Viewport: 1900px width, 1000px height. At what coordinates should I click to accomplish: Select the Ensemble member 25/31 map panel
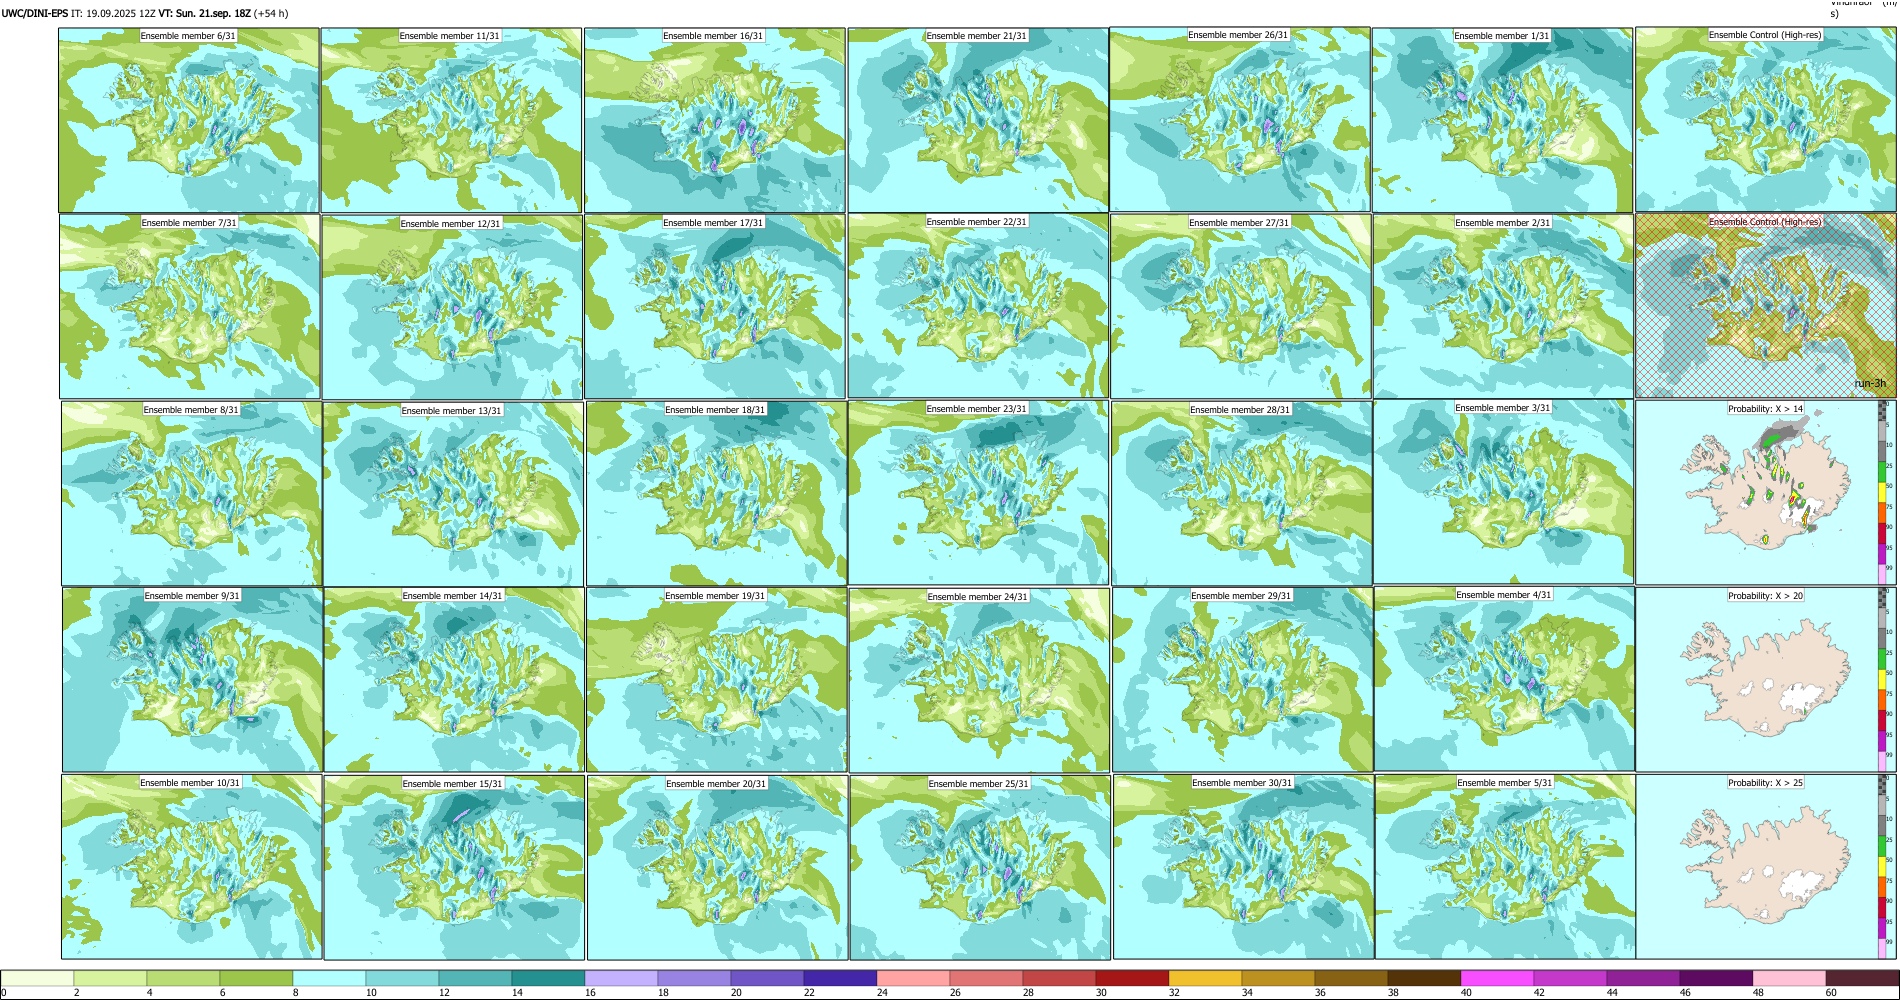point(980,868)
